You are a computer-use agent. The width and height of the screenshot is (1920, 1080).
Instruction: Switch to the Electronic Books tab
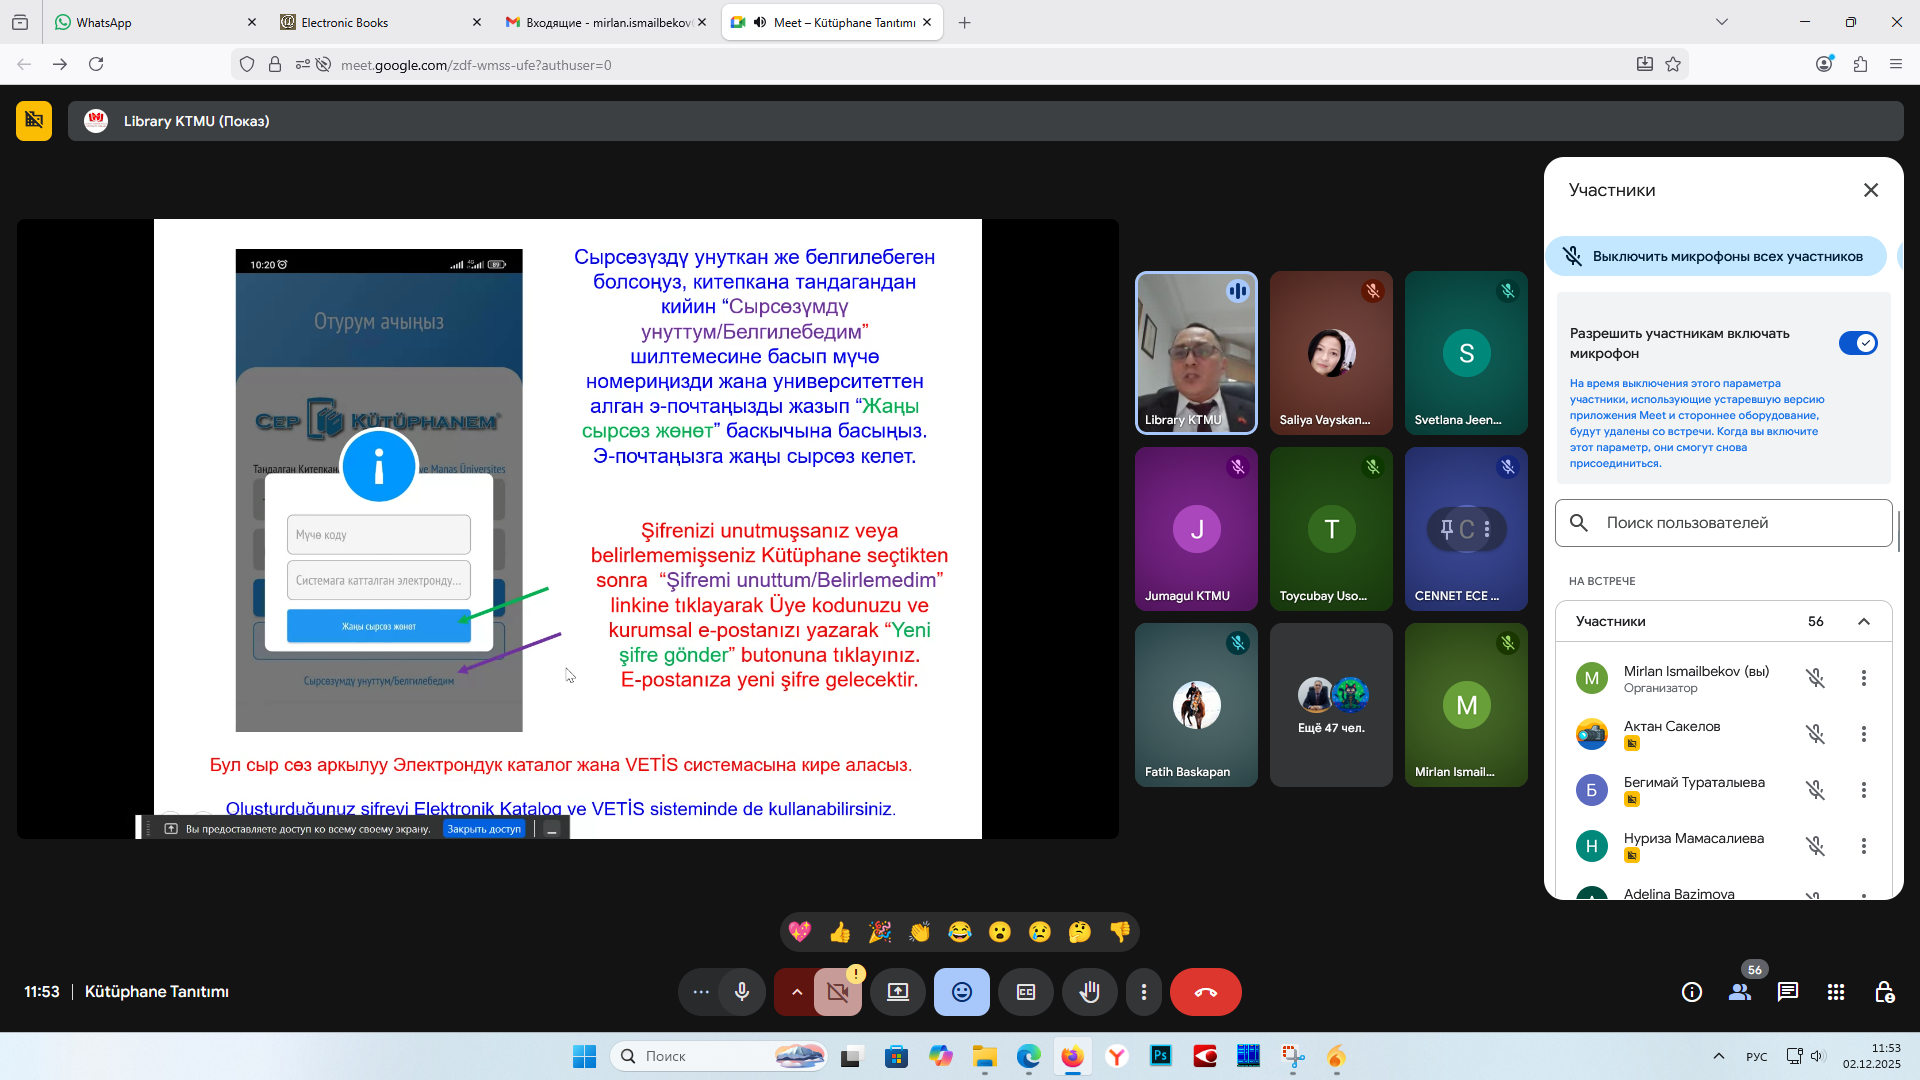pos(345,22)
